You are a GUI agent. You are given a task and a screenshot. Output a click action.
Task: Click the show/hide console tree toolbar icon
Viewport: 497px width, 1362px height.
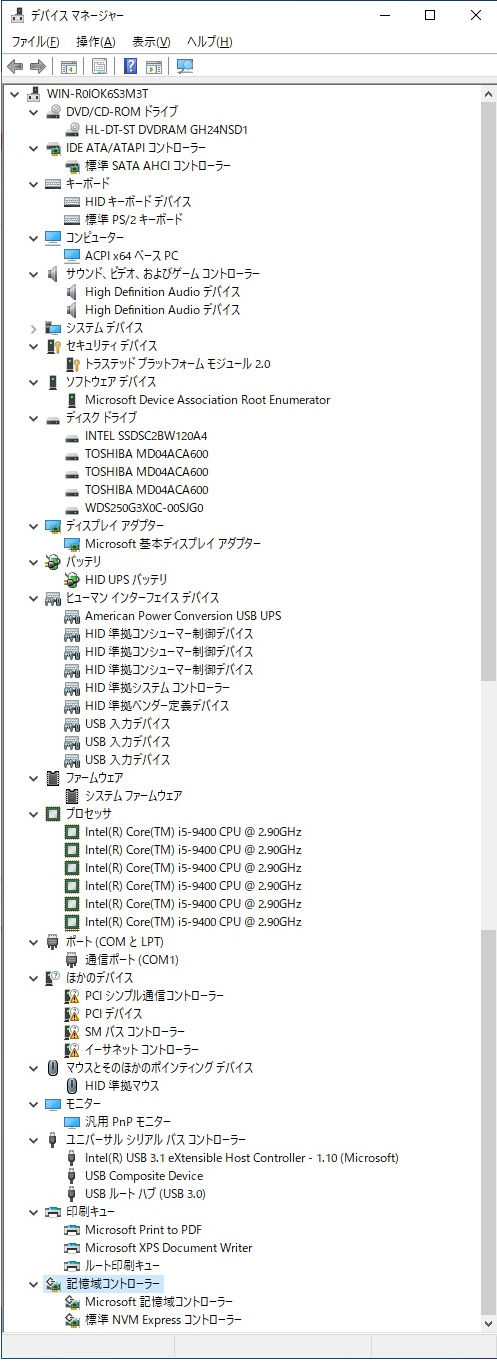(x=69, y=66)
